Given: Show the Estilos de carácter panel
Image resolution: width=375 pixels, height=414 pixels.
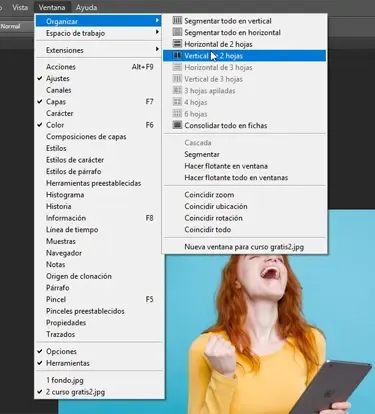Looking at the screenshot, I should pos(99,160).
